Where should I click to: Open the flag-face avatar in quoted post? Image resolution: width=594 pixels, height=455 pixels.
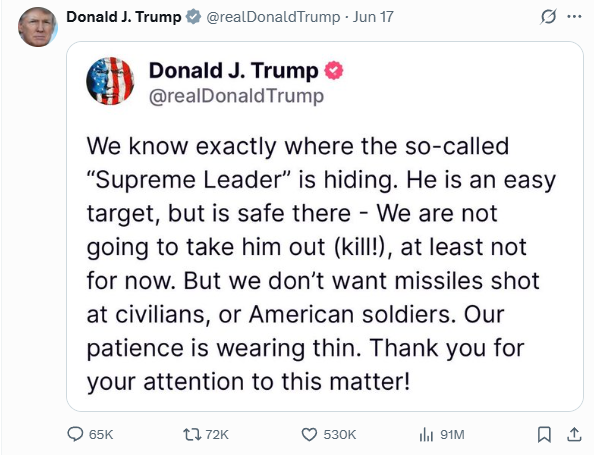[x=110, y=81]
